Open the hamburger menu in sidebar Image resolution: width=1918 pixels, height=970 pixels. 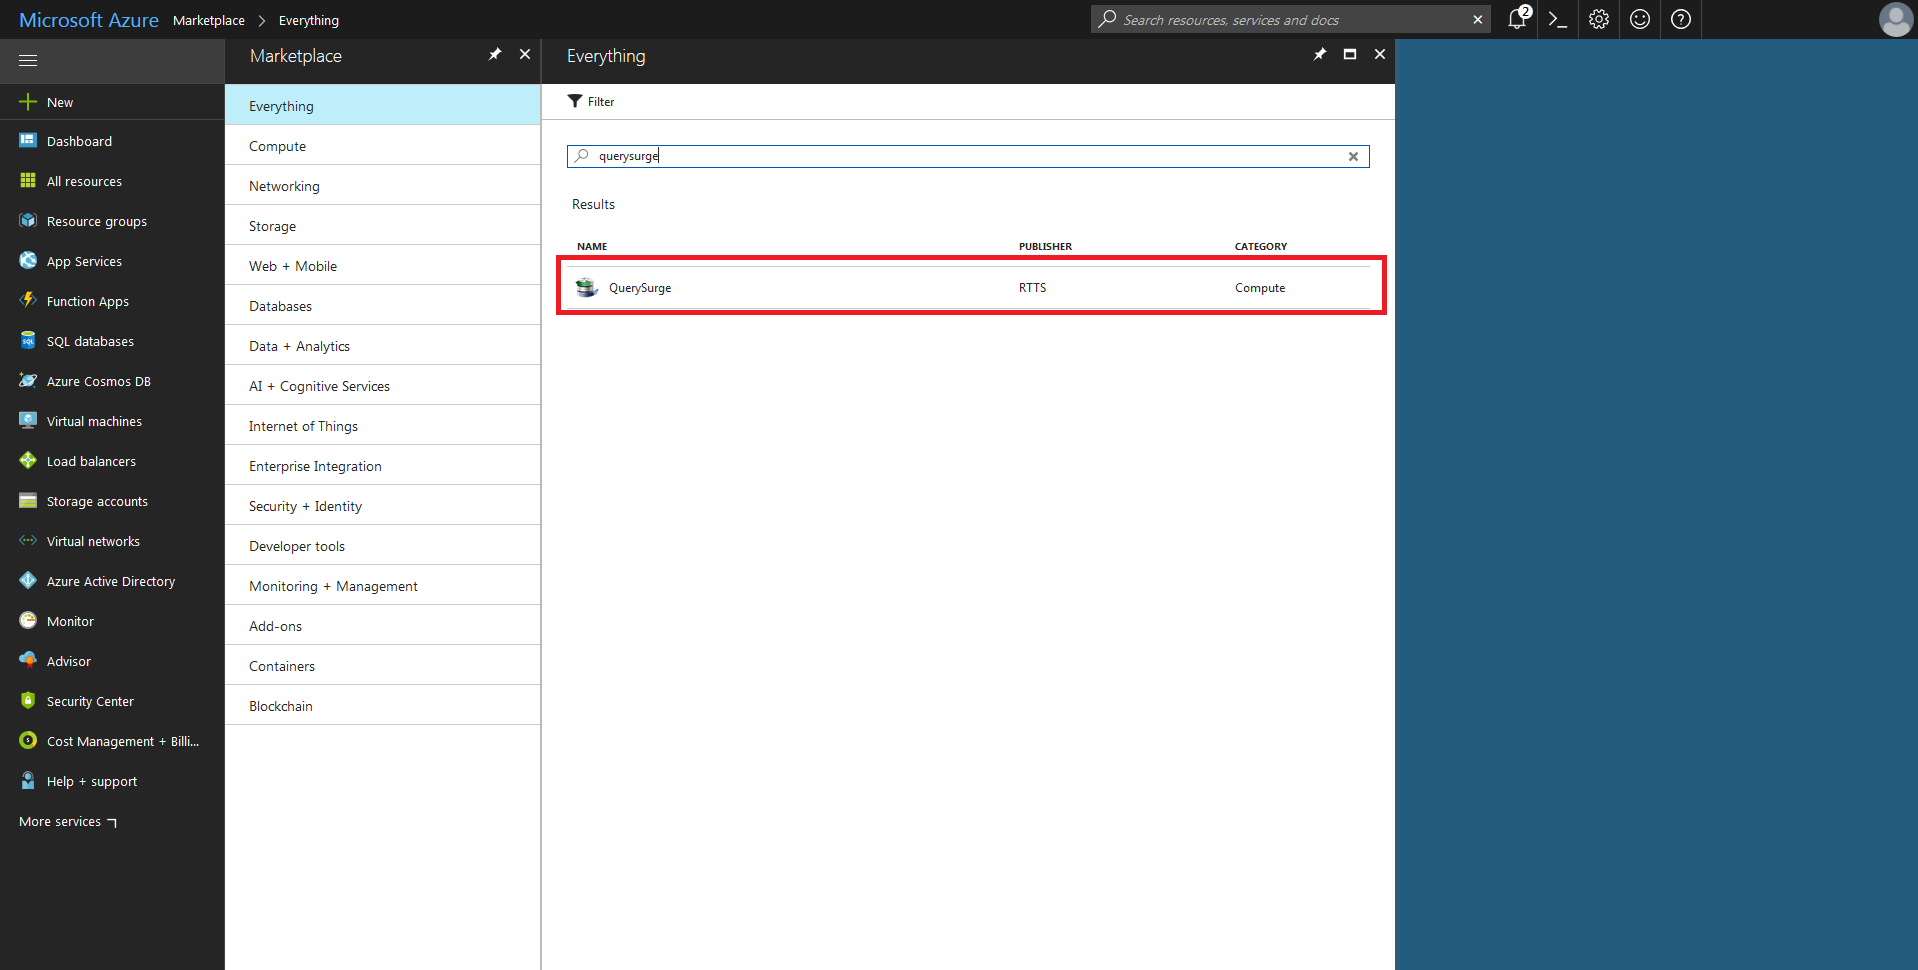[28, 61]
